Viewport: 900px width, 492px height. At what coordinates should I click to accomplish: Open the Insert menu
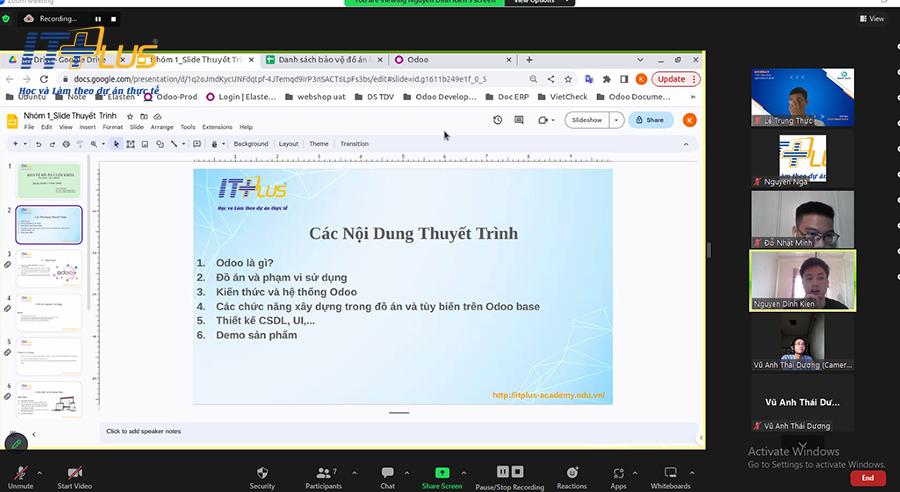click(87, 127)
